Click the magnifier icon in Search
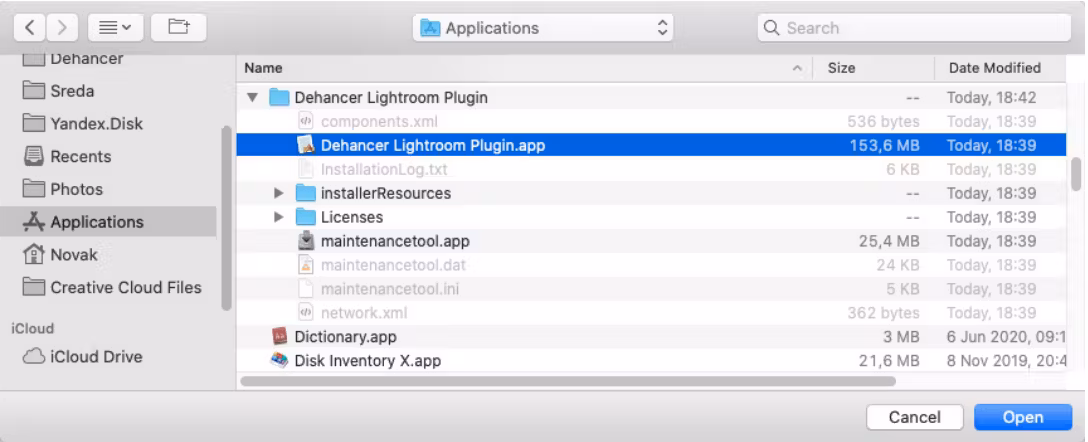The width and height of the screenshot is (1088, 442). [771, 28]
